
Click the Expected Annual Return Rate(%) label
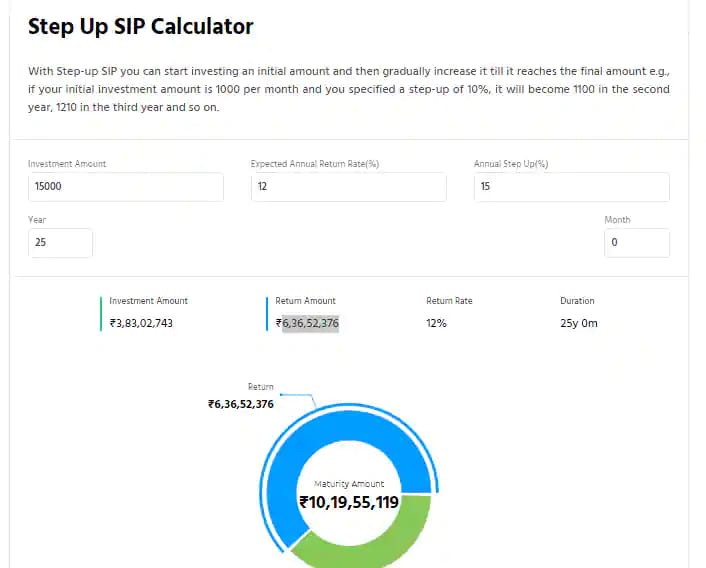[314, 163]
